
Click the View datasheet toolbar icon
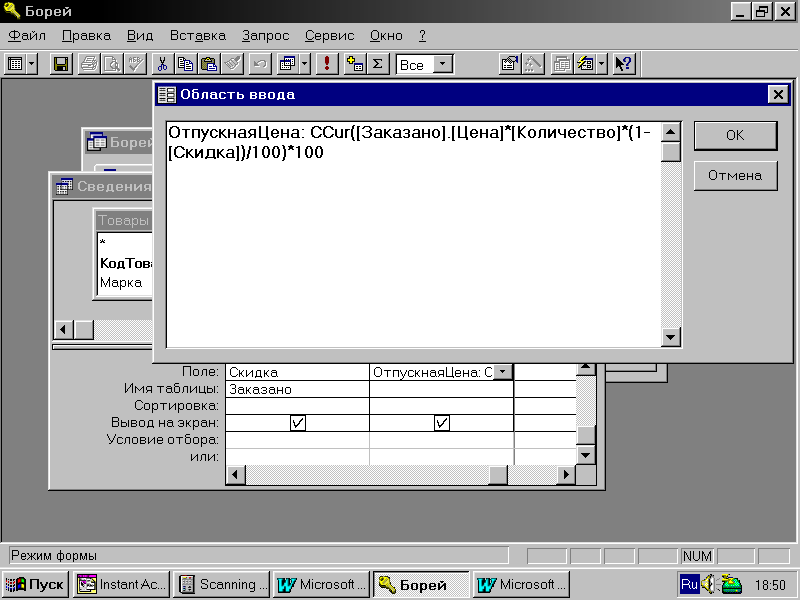coord(15,64)
